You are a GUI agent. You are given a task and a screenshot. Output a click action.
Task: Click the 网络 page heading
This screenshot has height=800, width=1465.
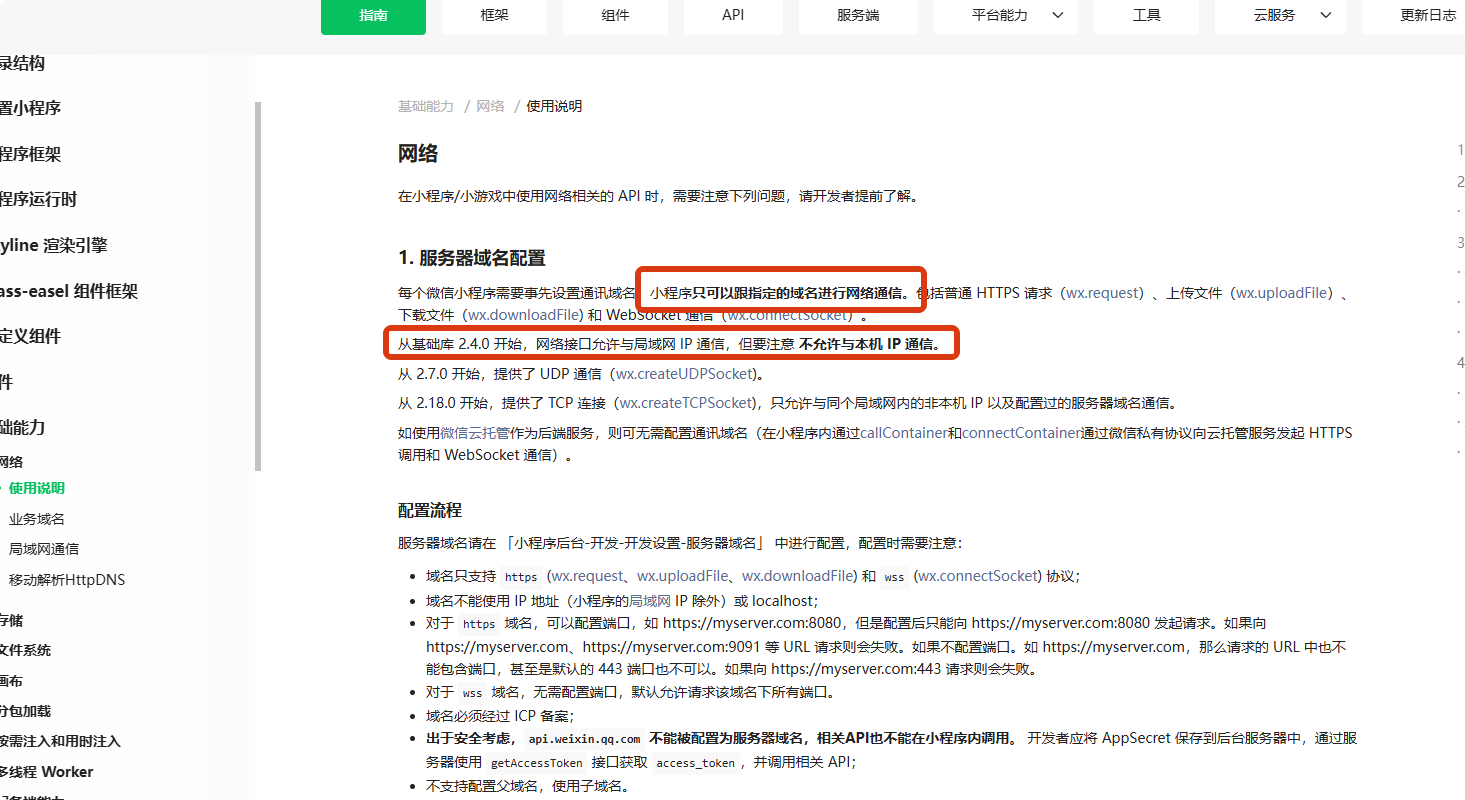click(x=418, y=153)
